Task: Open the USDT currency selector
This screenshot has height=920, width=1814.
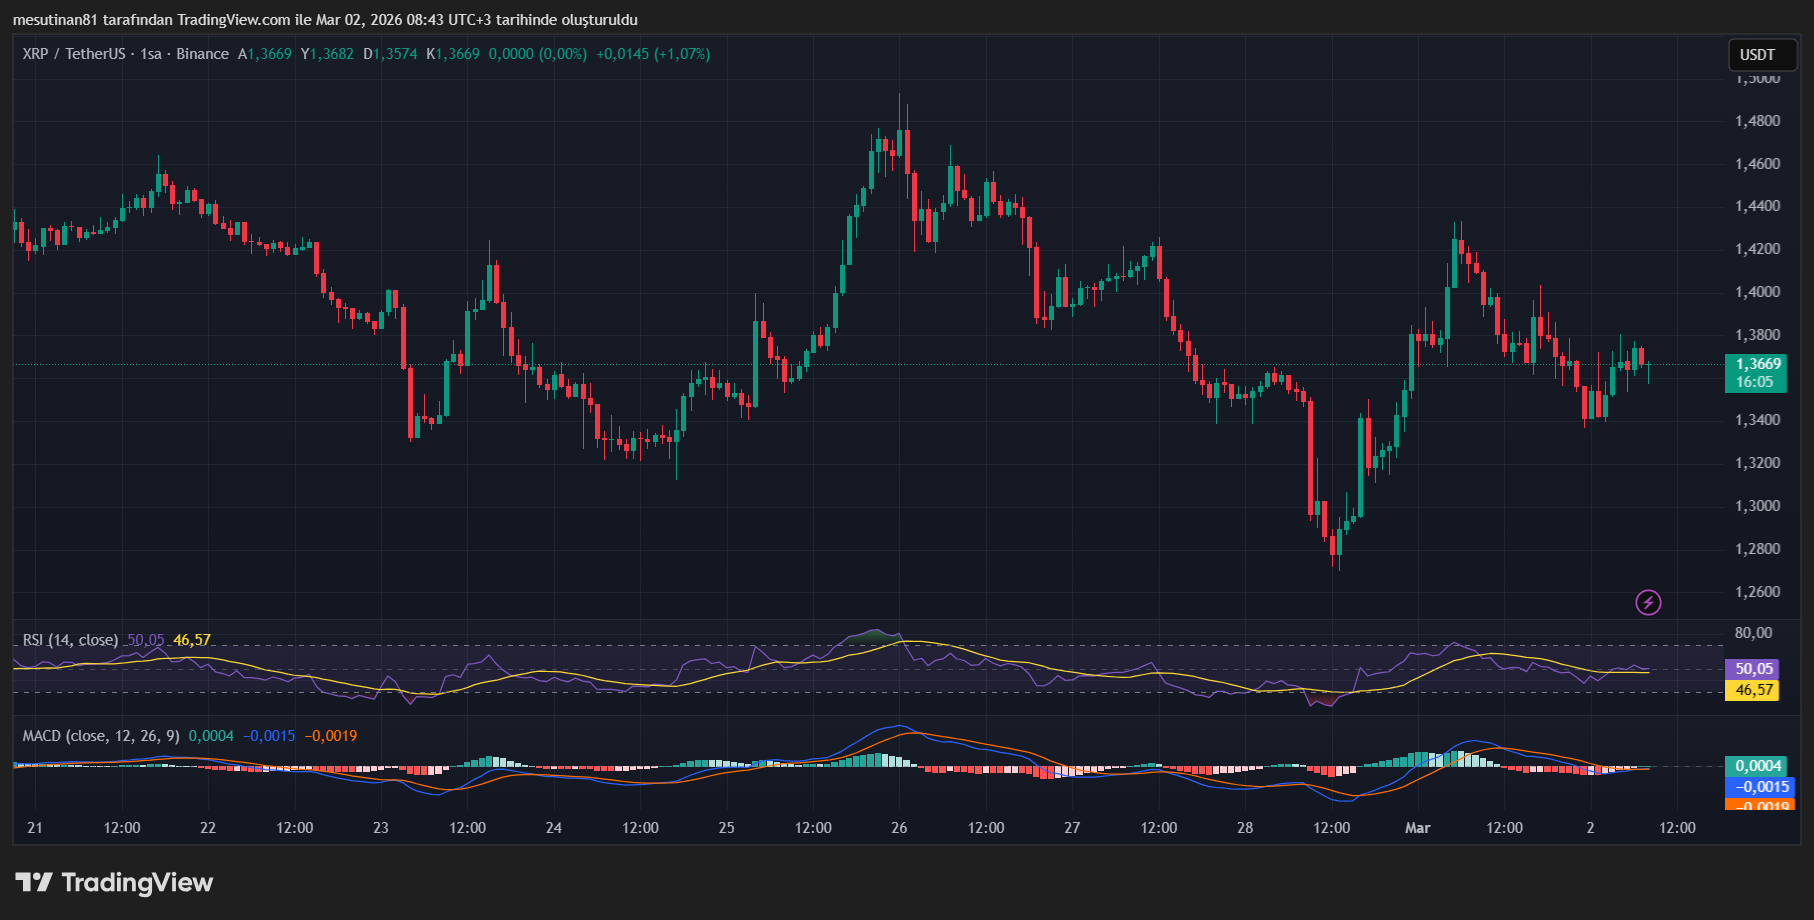Action: coord(1762,55)
